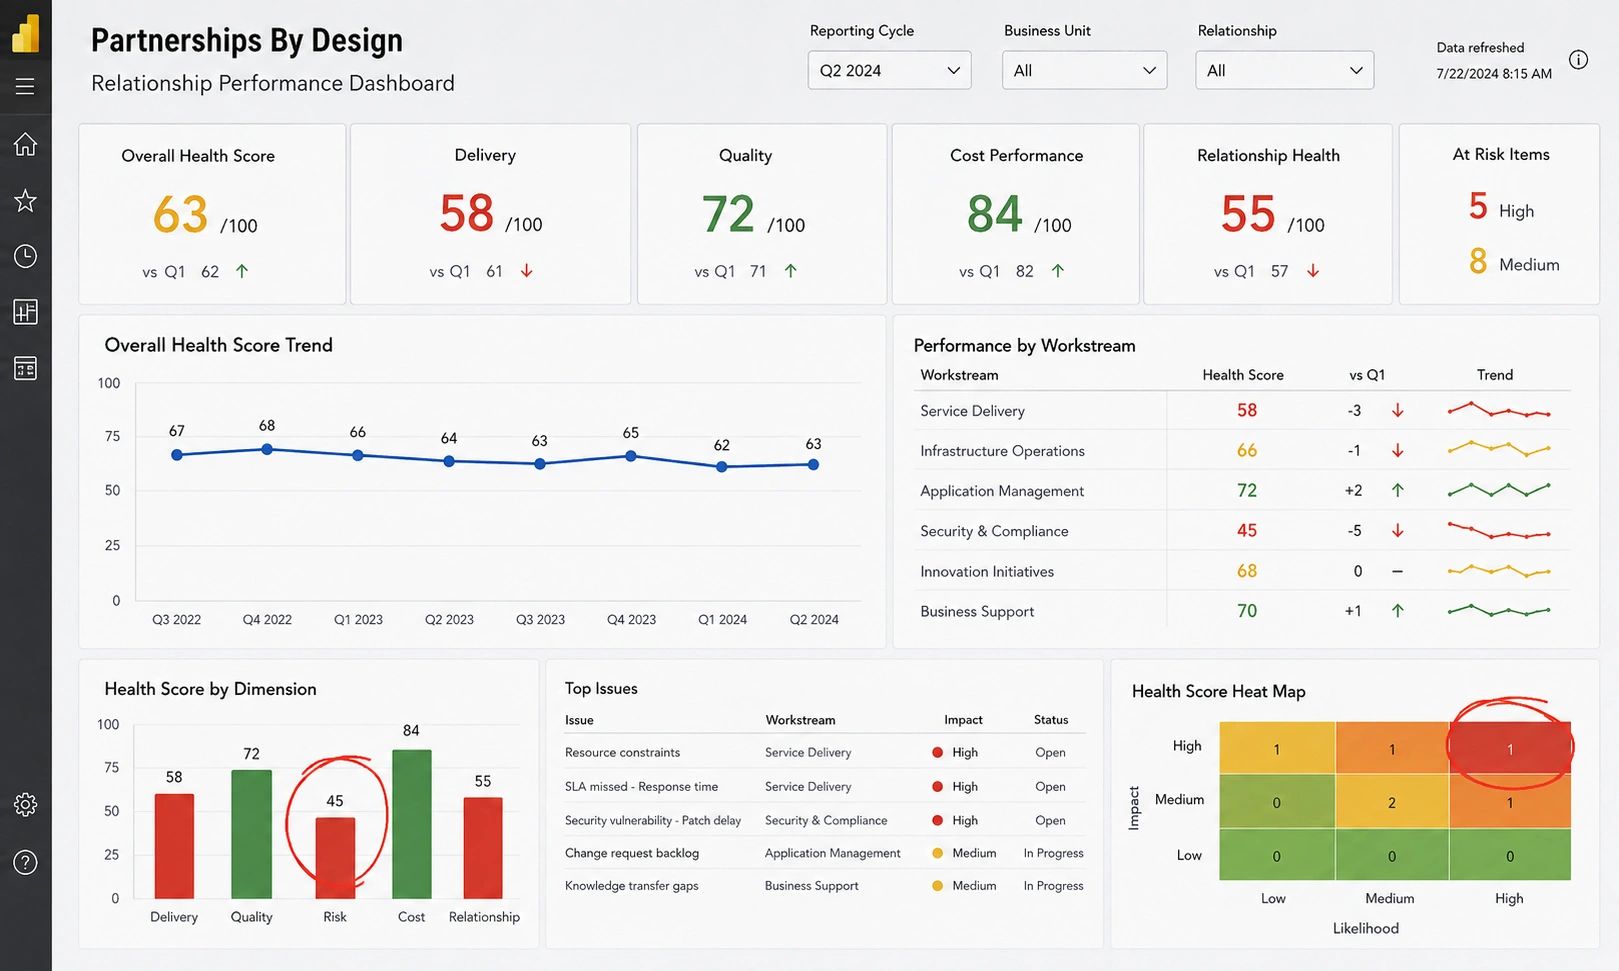
Task: Select the Risk bar in dimension chart
Action: tap(335, 858)
